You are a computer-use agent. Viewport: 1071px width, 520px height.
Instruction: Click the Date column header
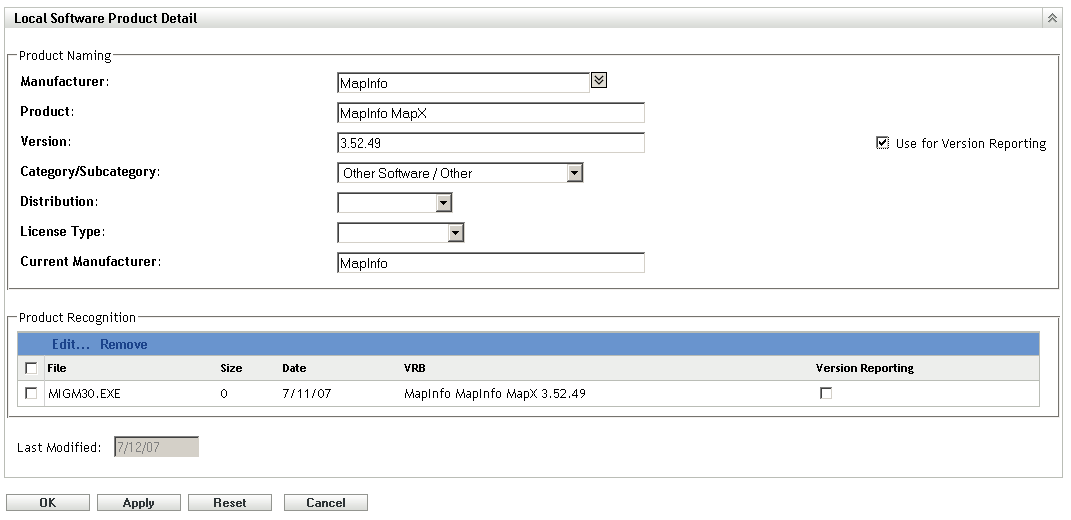(x=294, y=368)
